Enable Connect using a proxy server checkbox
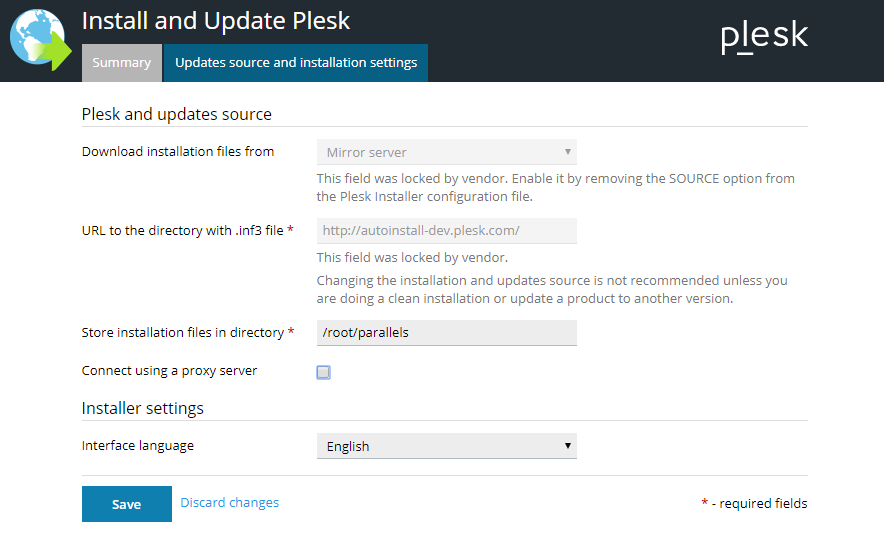The image size is (884, 538). [324, 372]
